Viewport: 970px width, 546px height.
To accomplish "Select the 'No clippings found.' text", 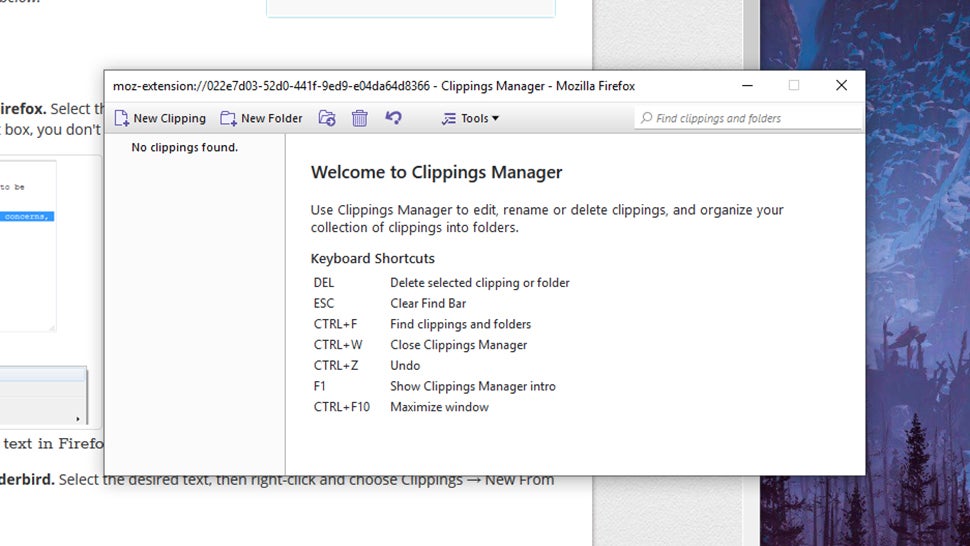I will click(x=184, y=147).
